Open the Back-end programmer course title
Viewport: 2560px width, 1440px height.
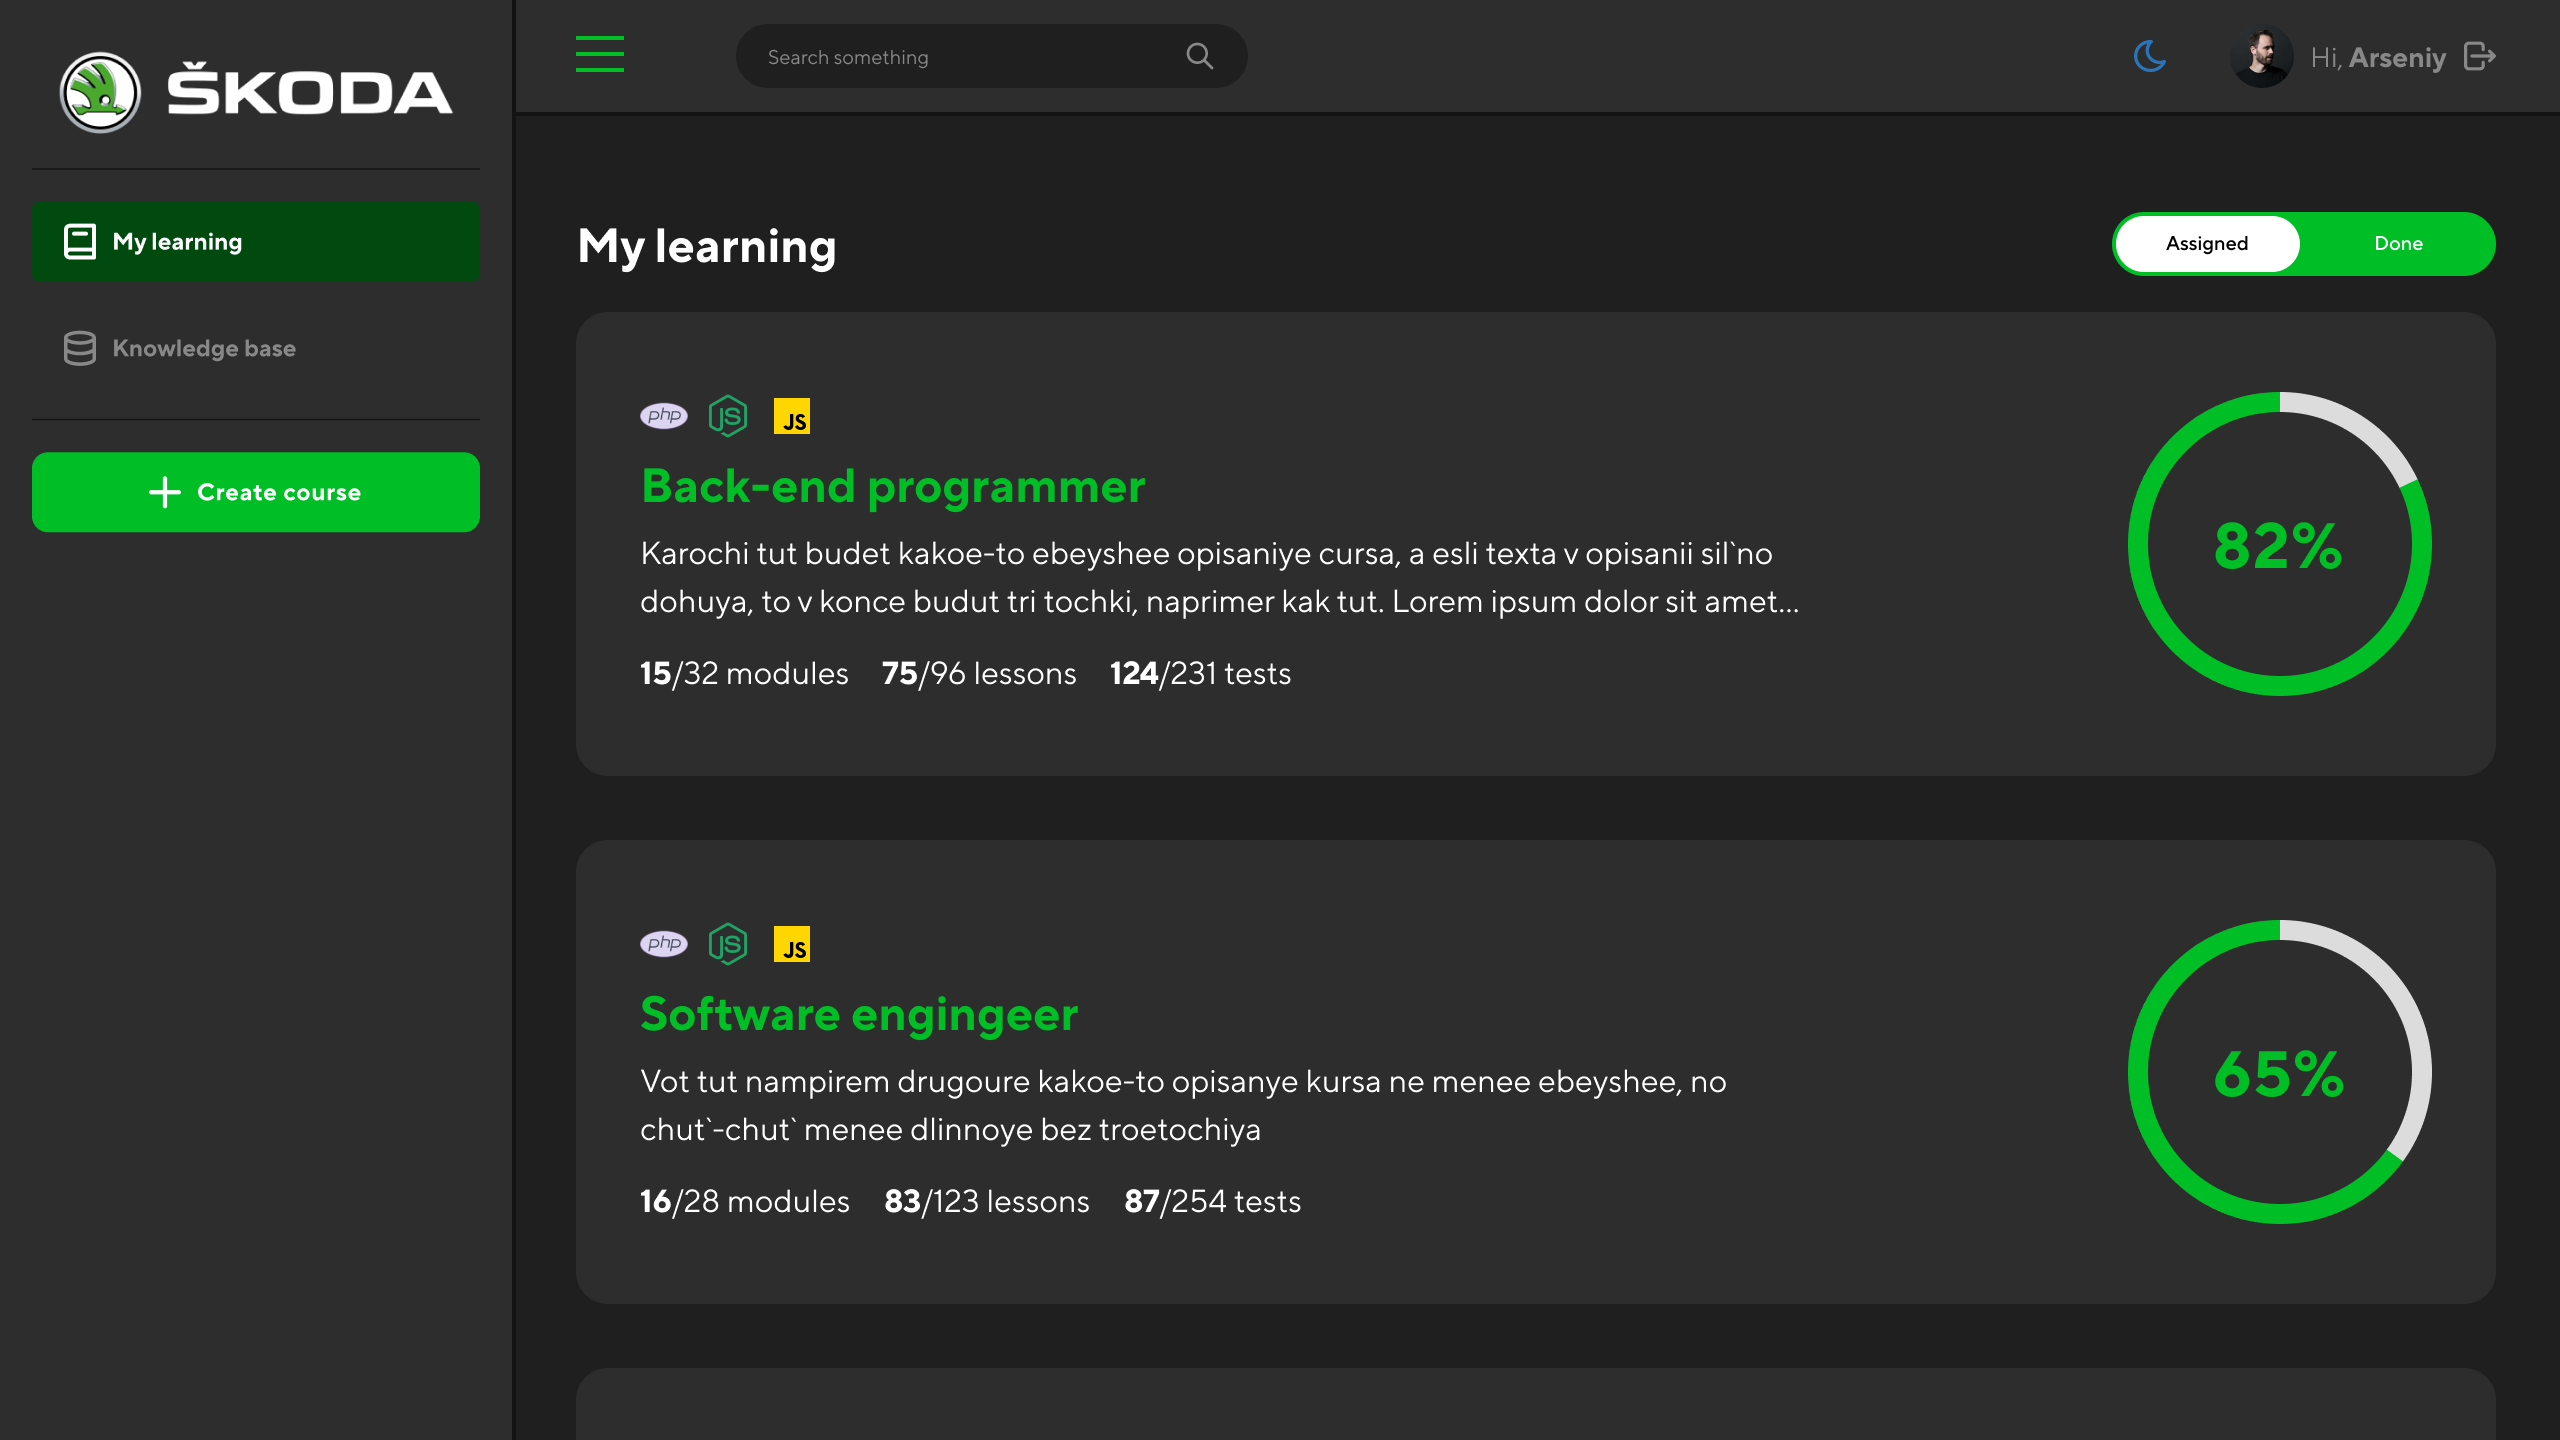coord(893,487)
